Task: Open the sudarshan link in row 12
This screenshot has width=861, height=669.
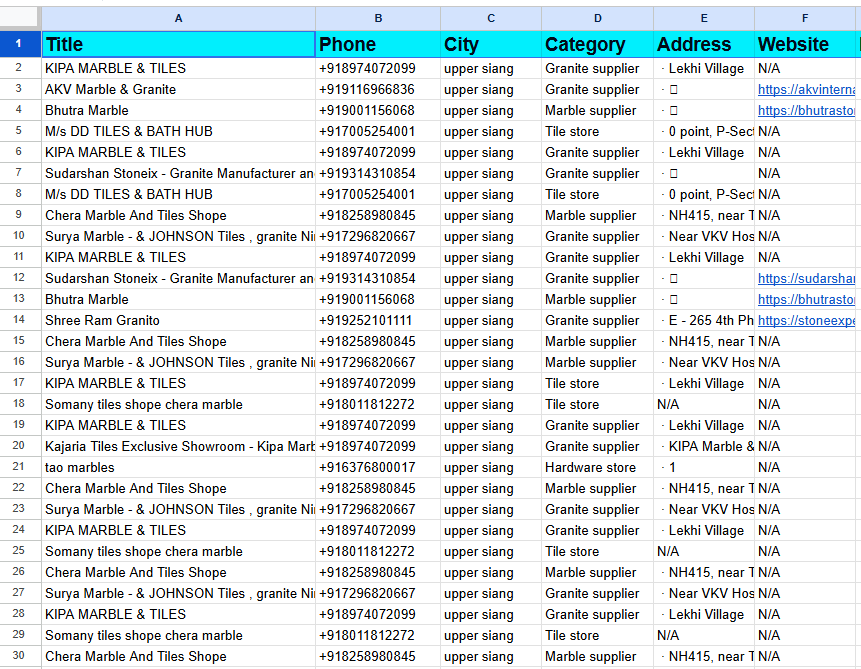Action: pyautogui.click(x=806, y=278)
